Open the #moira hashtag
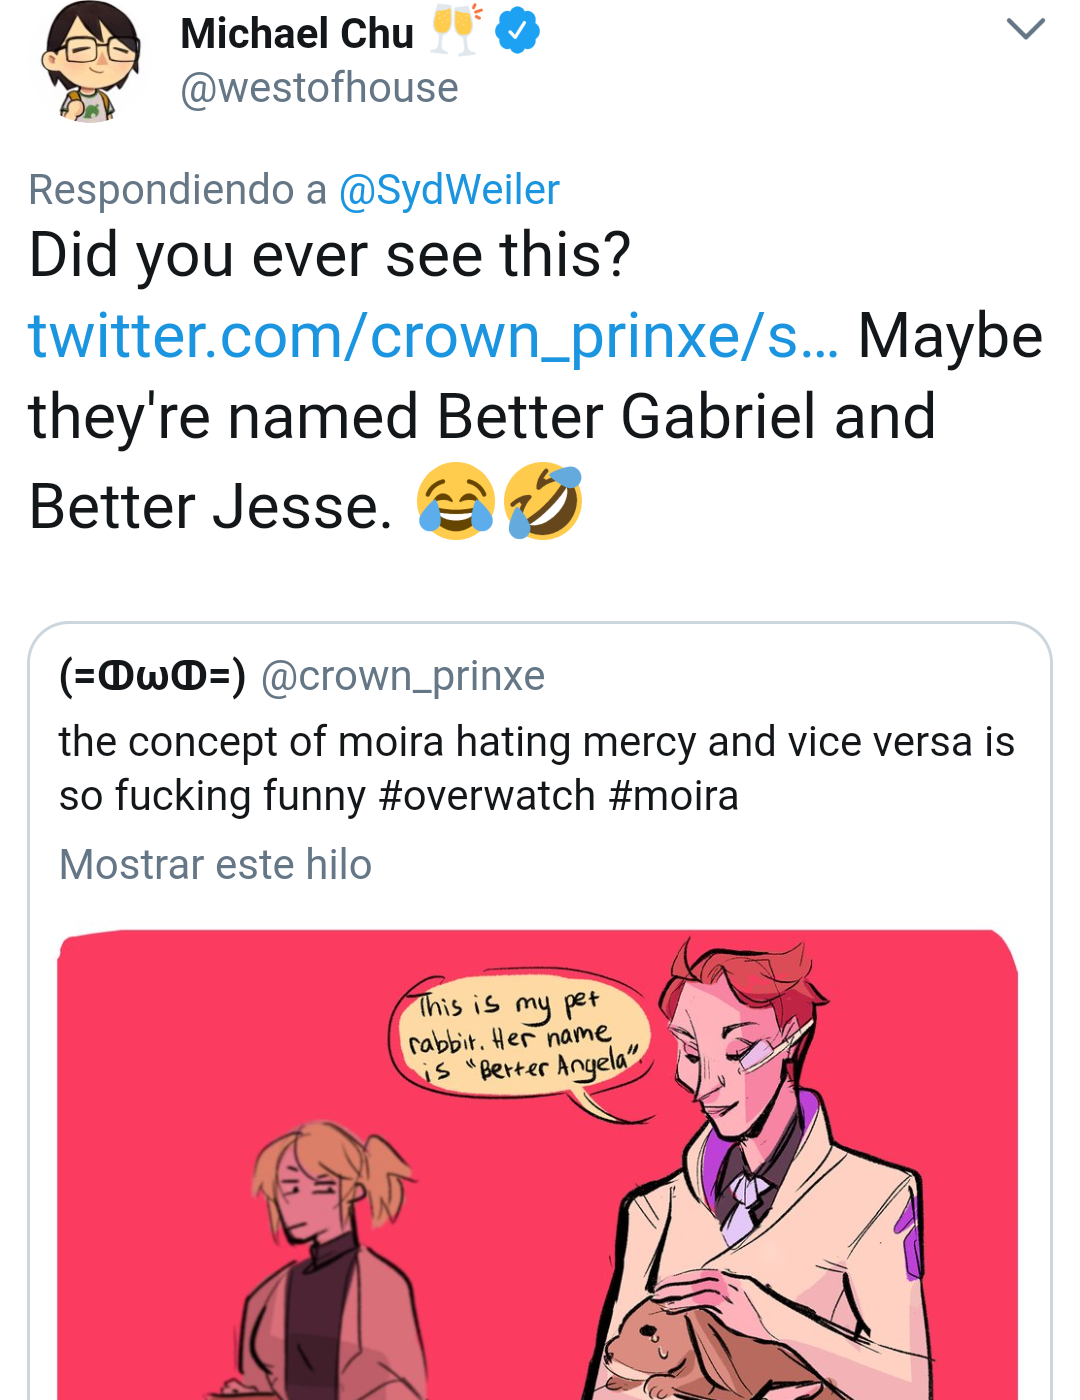This screenshot has width=1080, height=1400. (673, 797)
